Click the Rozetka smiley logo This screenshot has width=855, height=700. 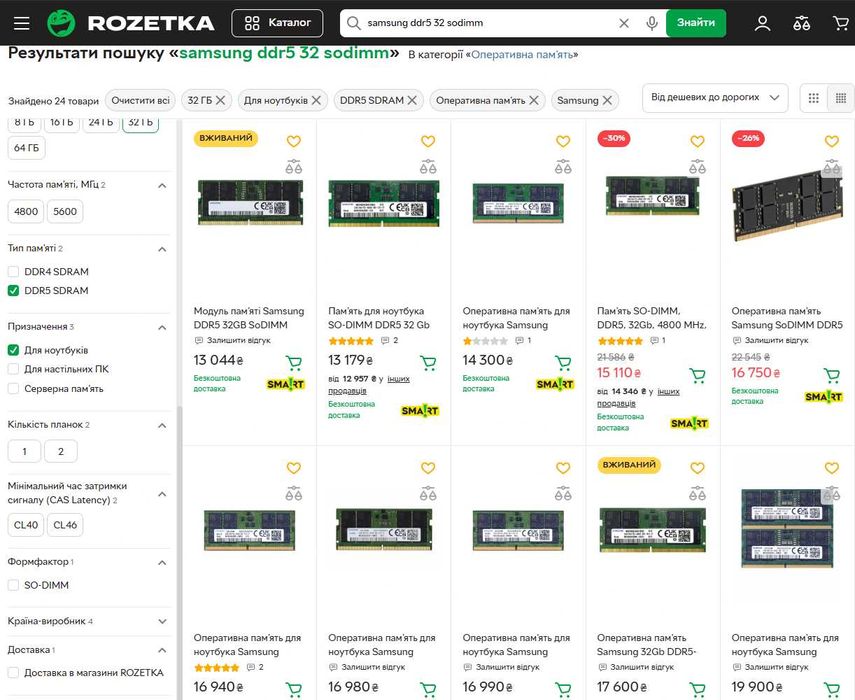[x=61, y=23]
